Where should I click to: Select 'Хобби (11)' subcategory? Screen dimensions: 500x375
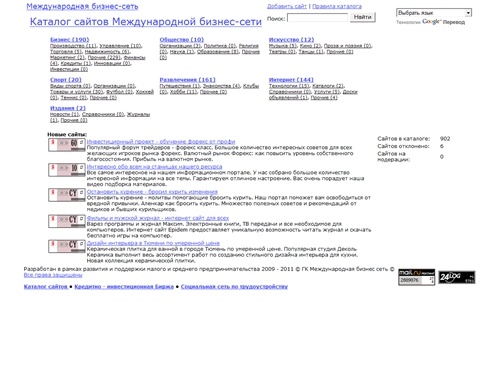tap(184, 92)
